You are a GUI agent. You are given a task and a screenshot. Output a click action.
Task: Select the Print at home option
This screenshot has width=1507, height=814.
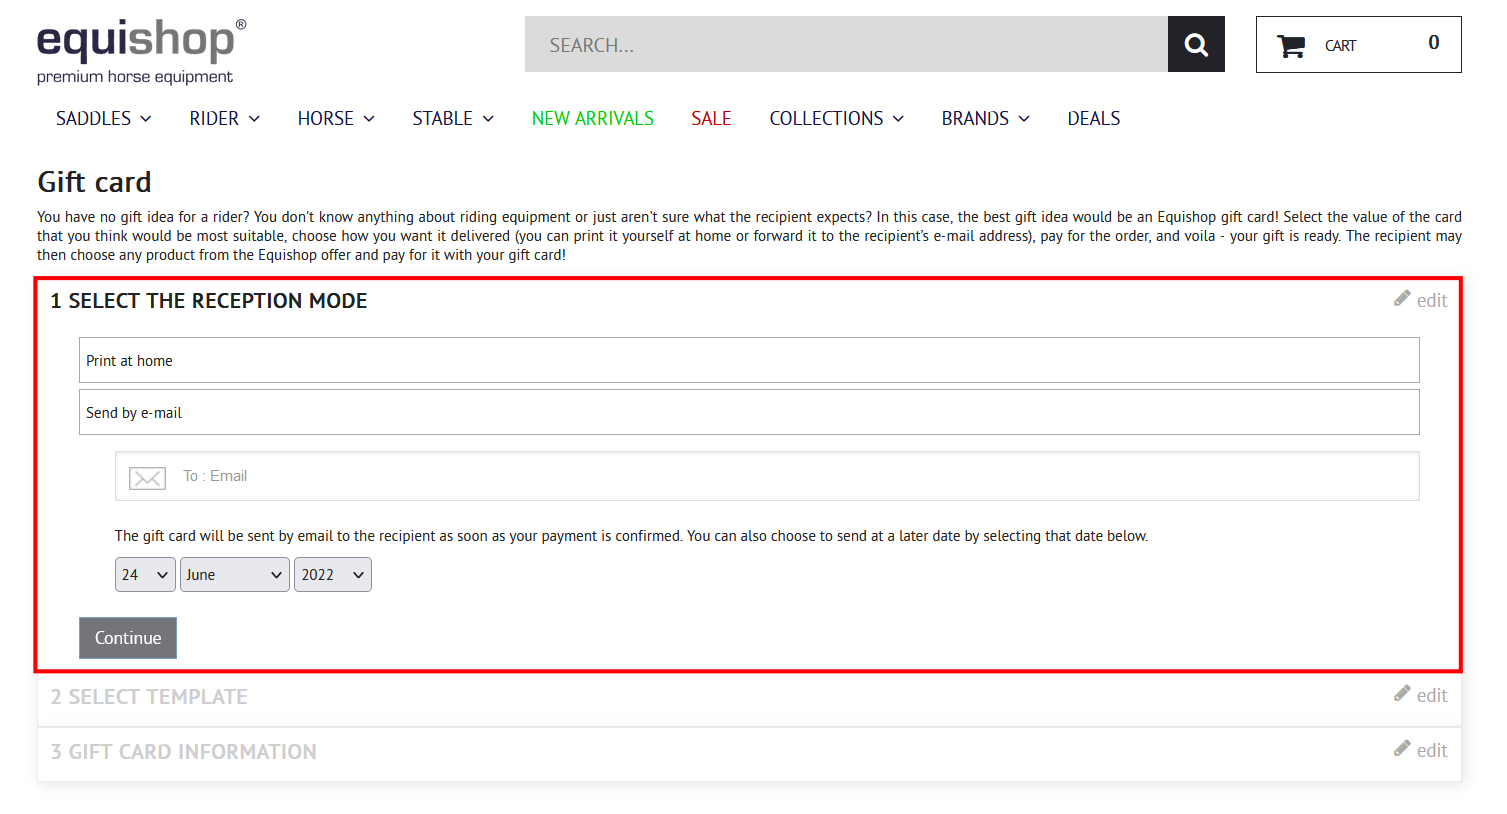point(748,360)
